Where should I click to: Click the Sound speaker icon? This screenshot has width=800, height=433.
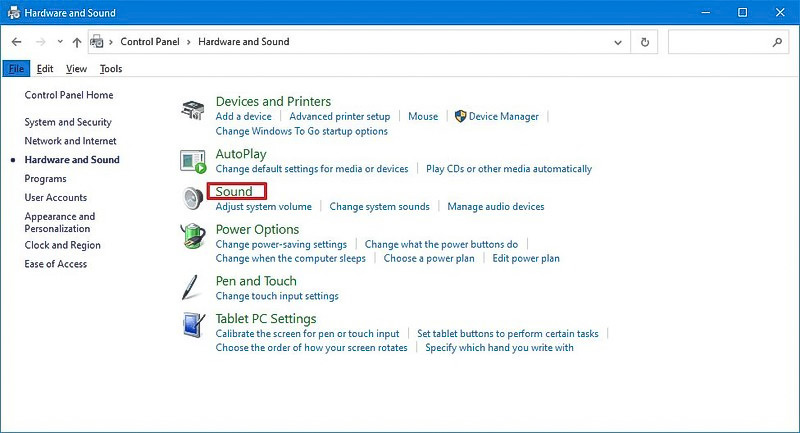pos(193,198)
